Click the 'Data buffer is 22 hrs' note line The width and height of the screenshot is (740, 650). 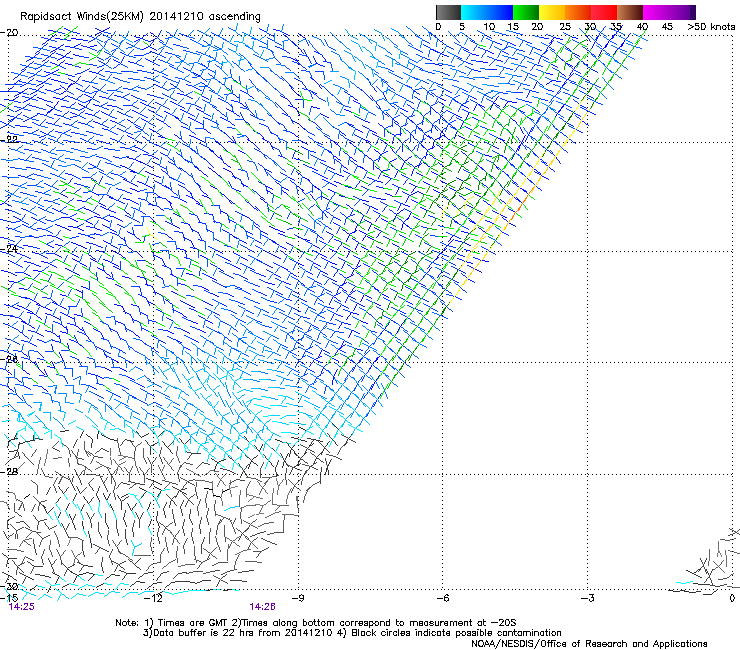pyautogui.click(x=352, y=633)
